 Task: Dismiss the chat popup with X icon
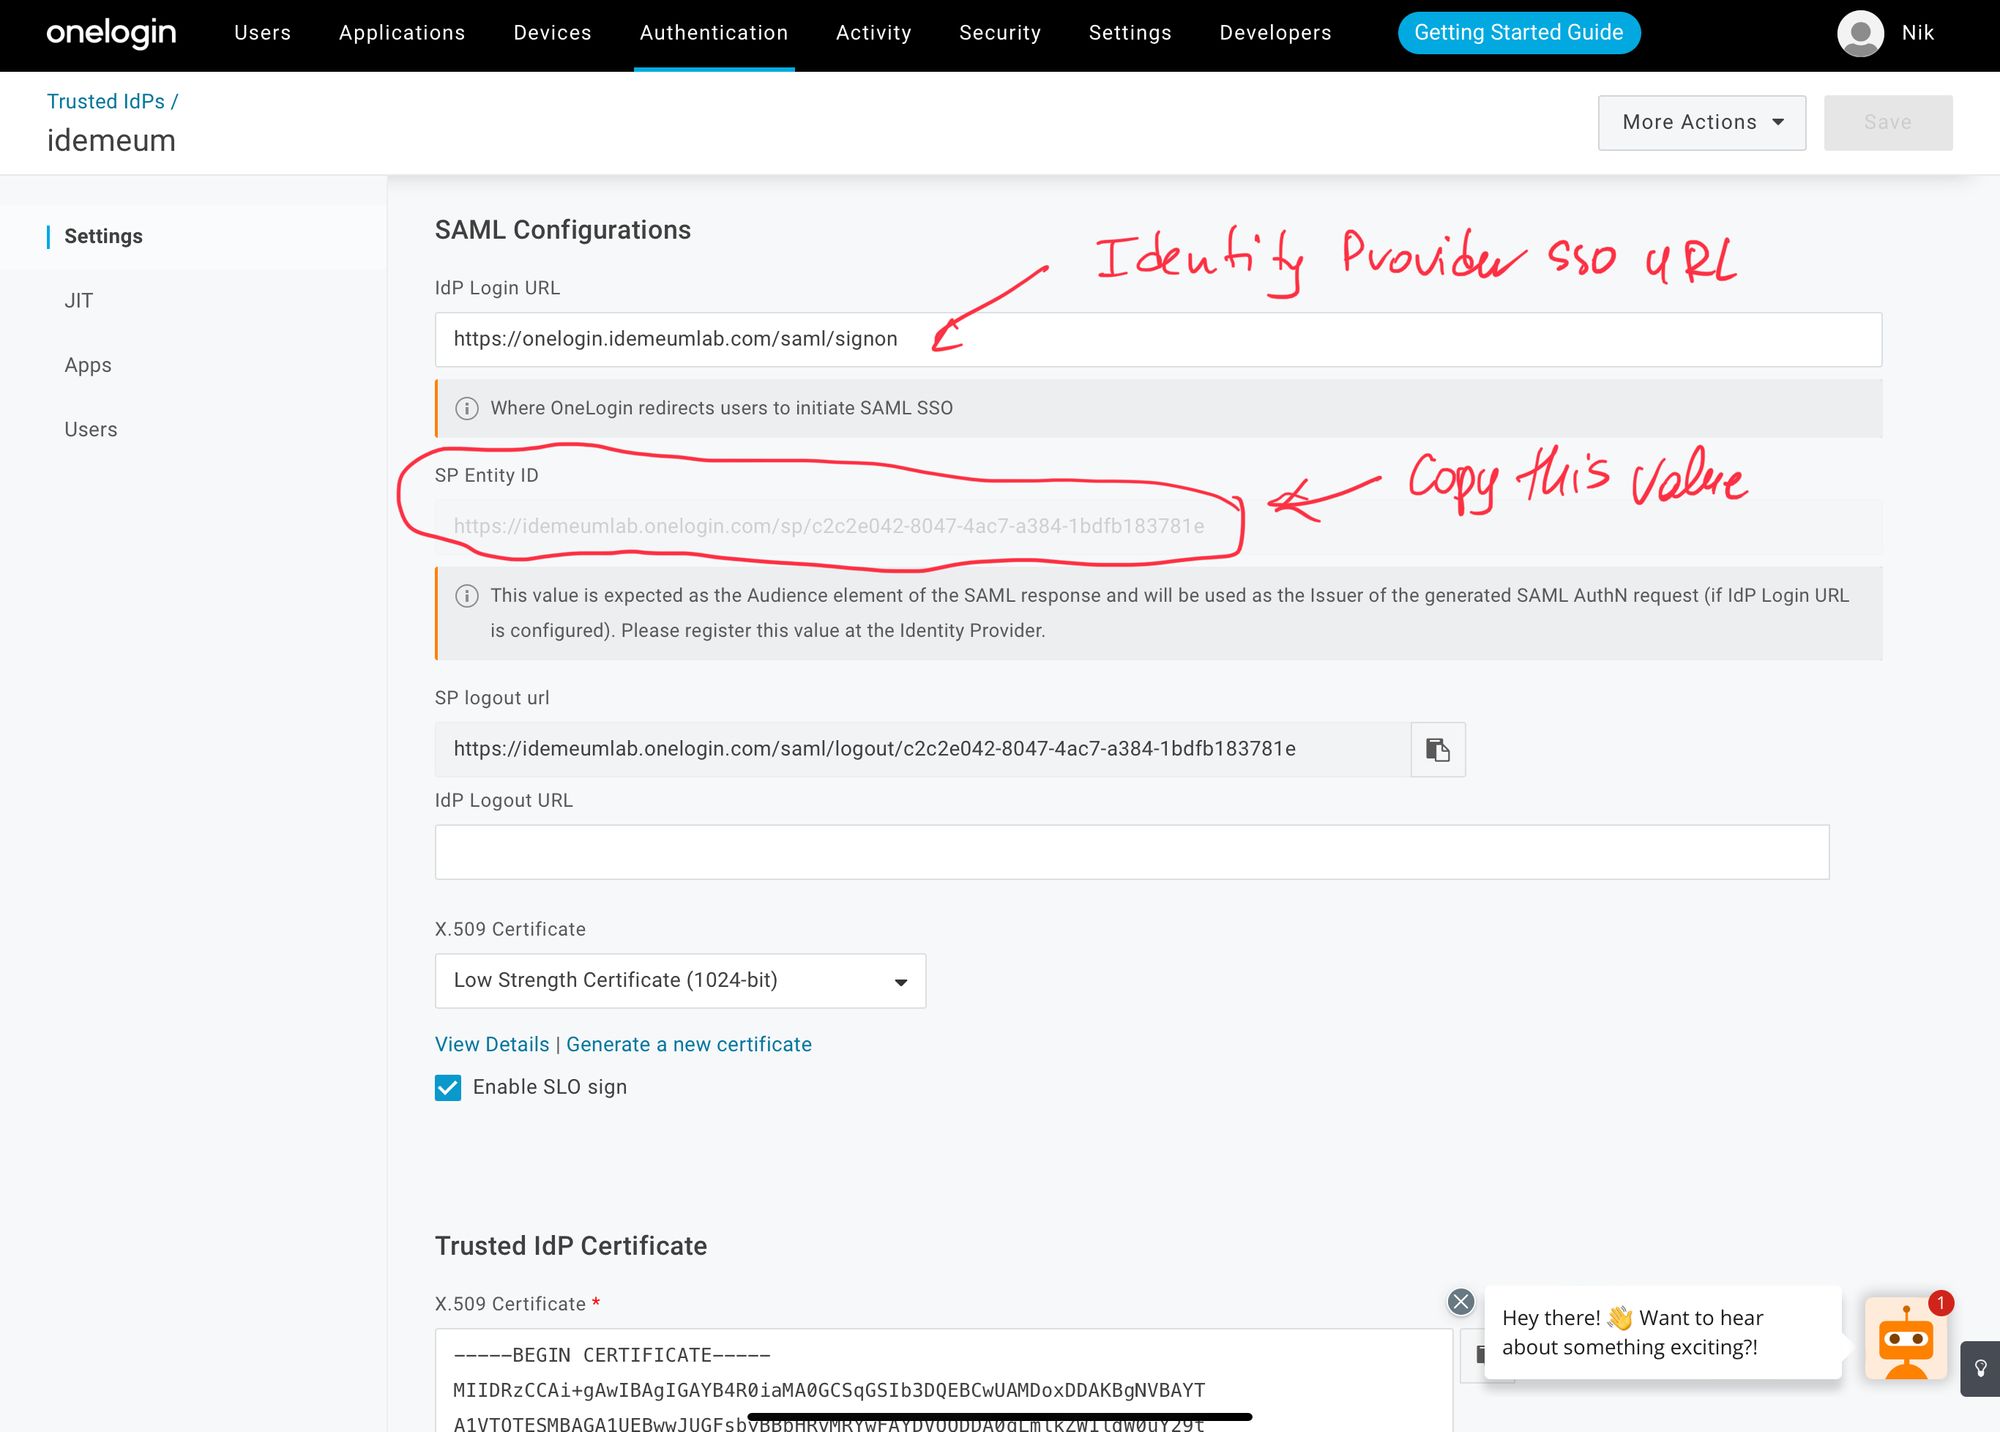[x=1461, y=1301]
